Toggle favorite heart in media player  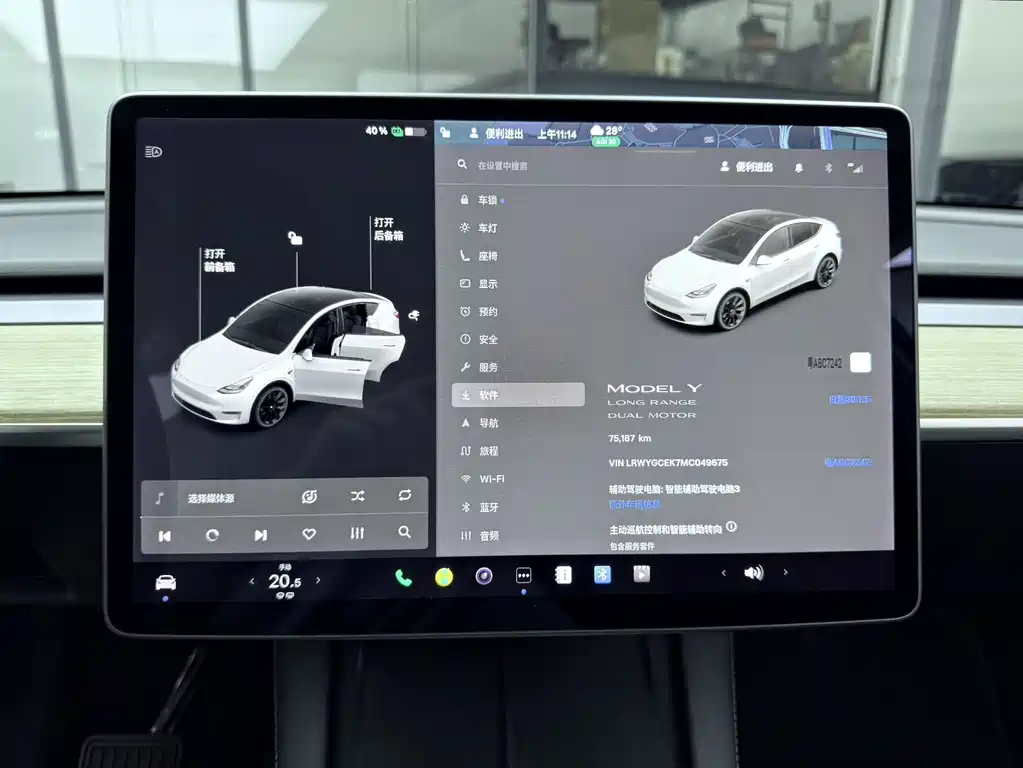(309, 534)
